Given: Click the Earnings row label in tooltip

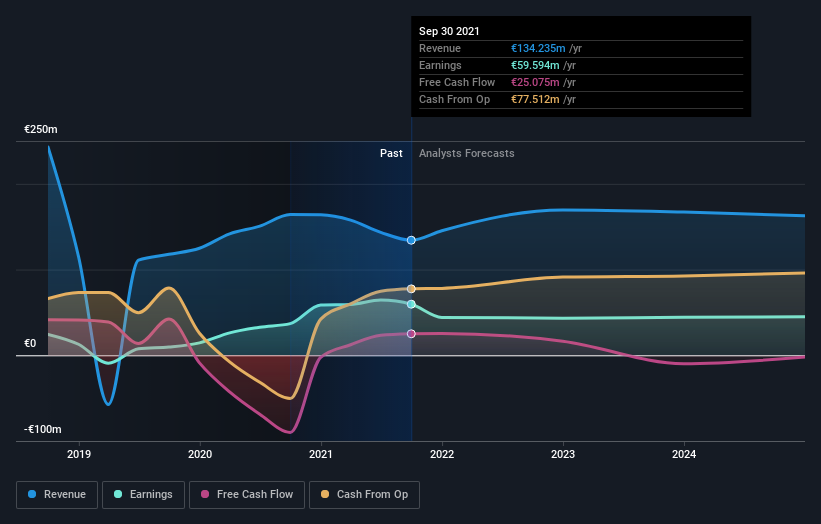Looking at the screenshot, I should tap(440, 65).
